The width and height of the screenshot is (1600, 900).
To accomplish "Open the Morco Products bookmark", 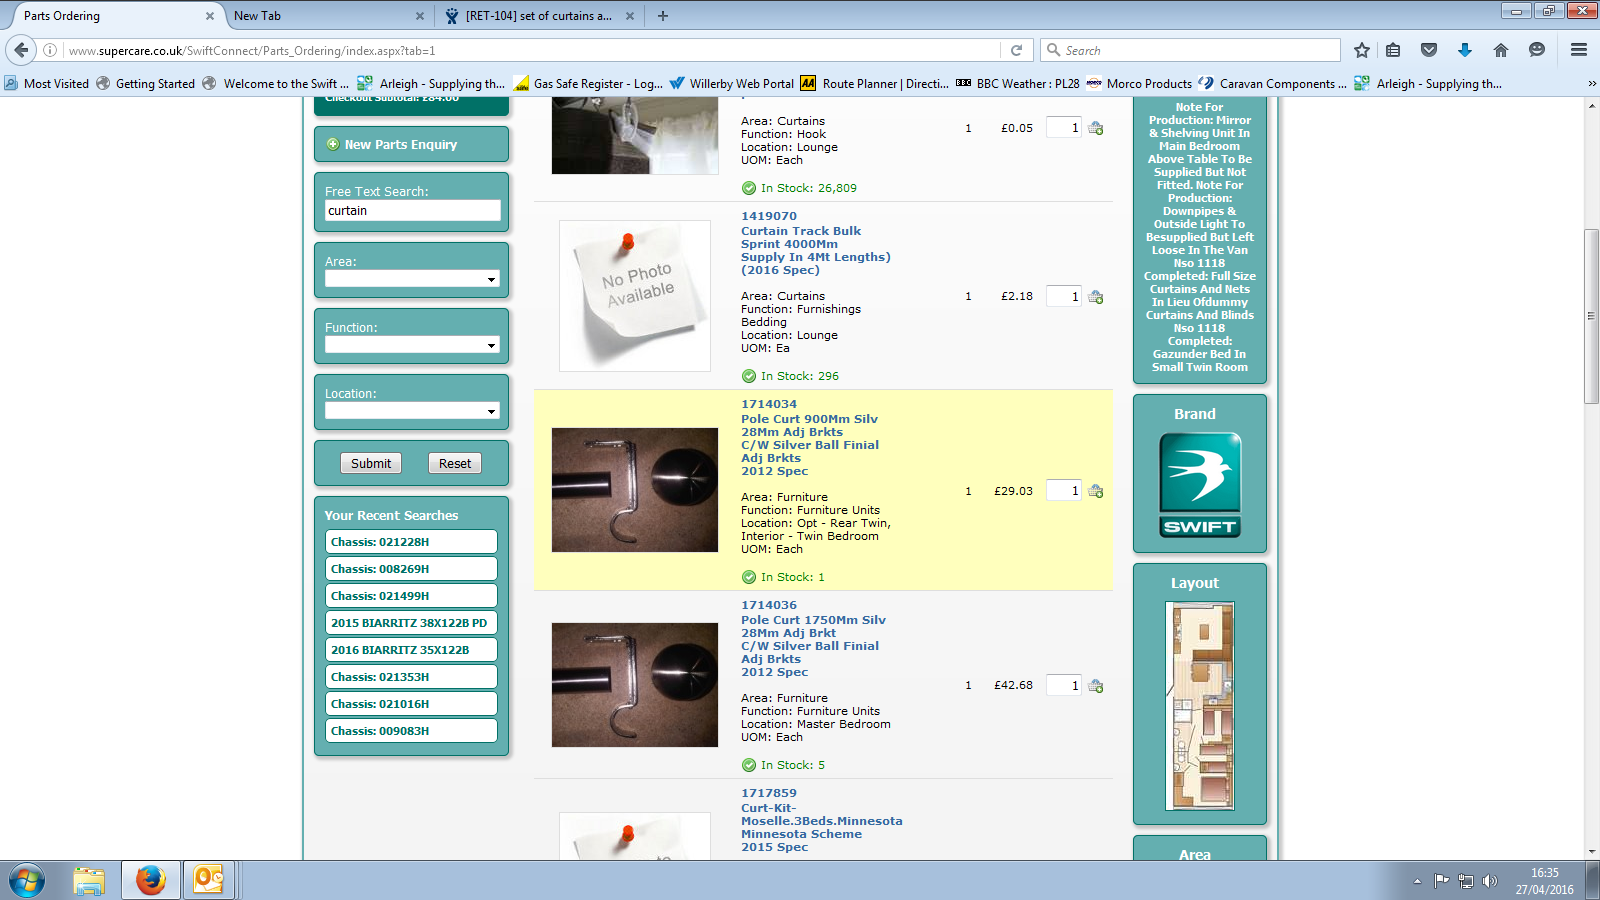I will point(1139,84).
